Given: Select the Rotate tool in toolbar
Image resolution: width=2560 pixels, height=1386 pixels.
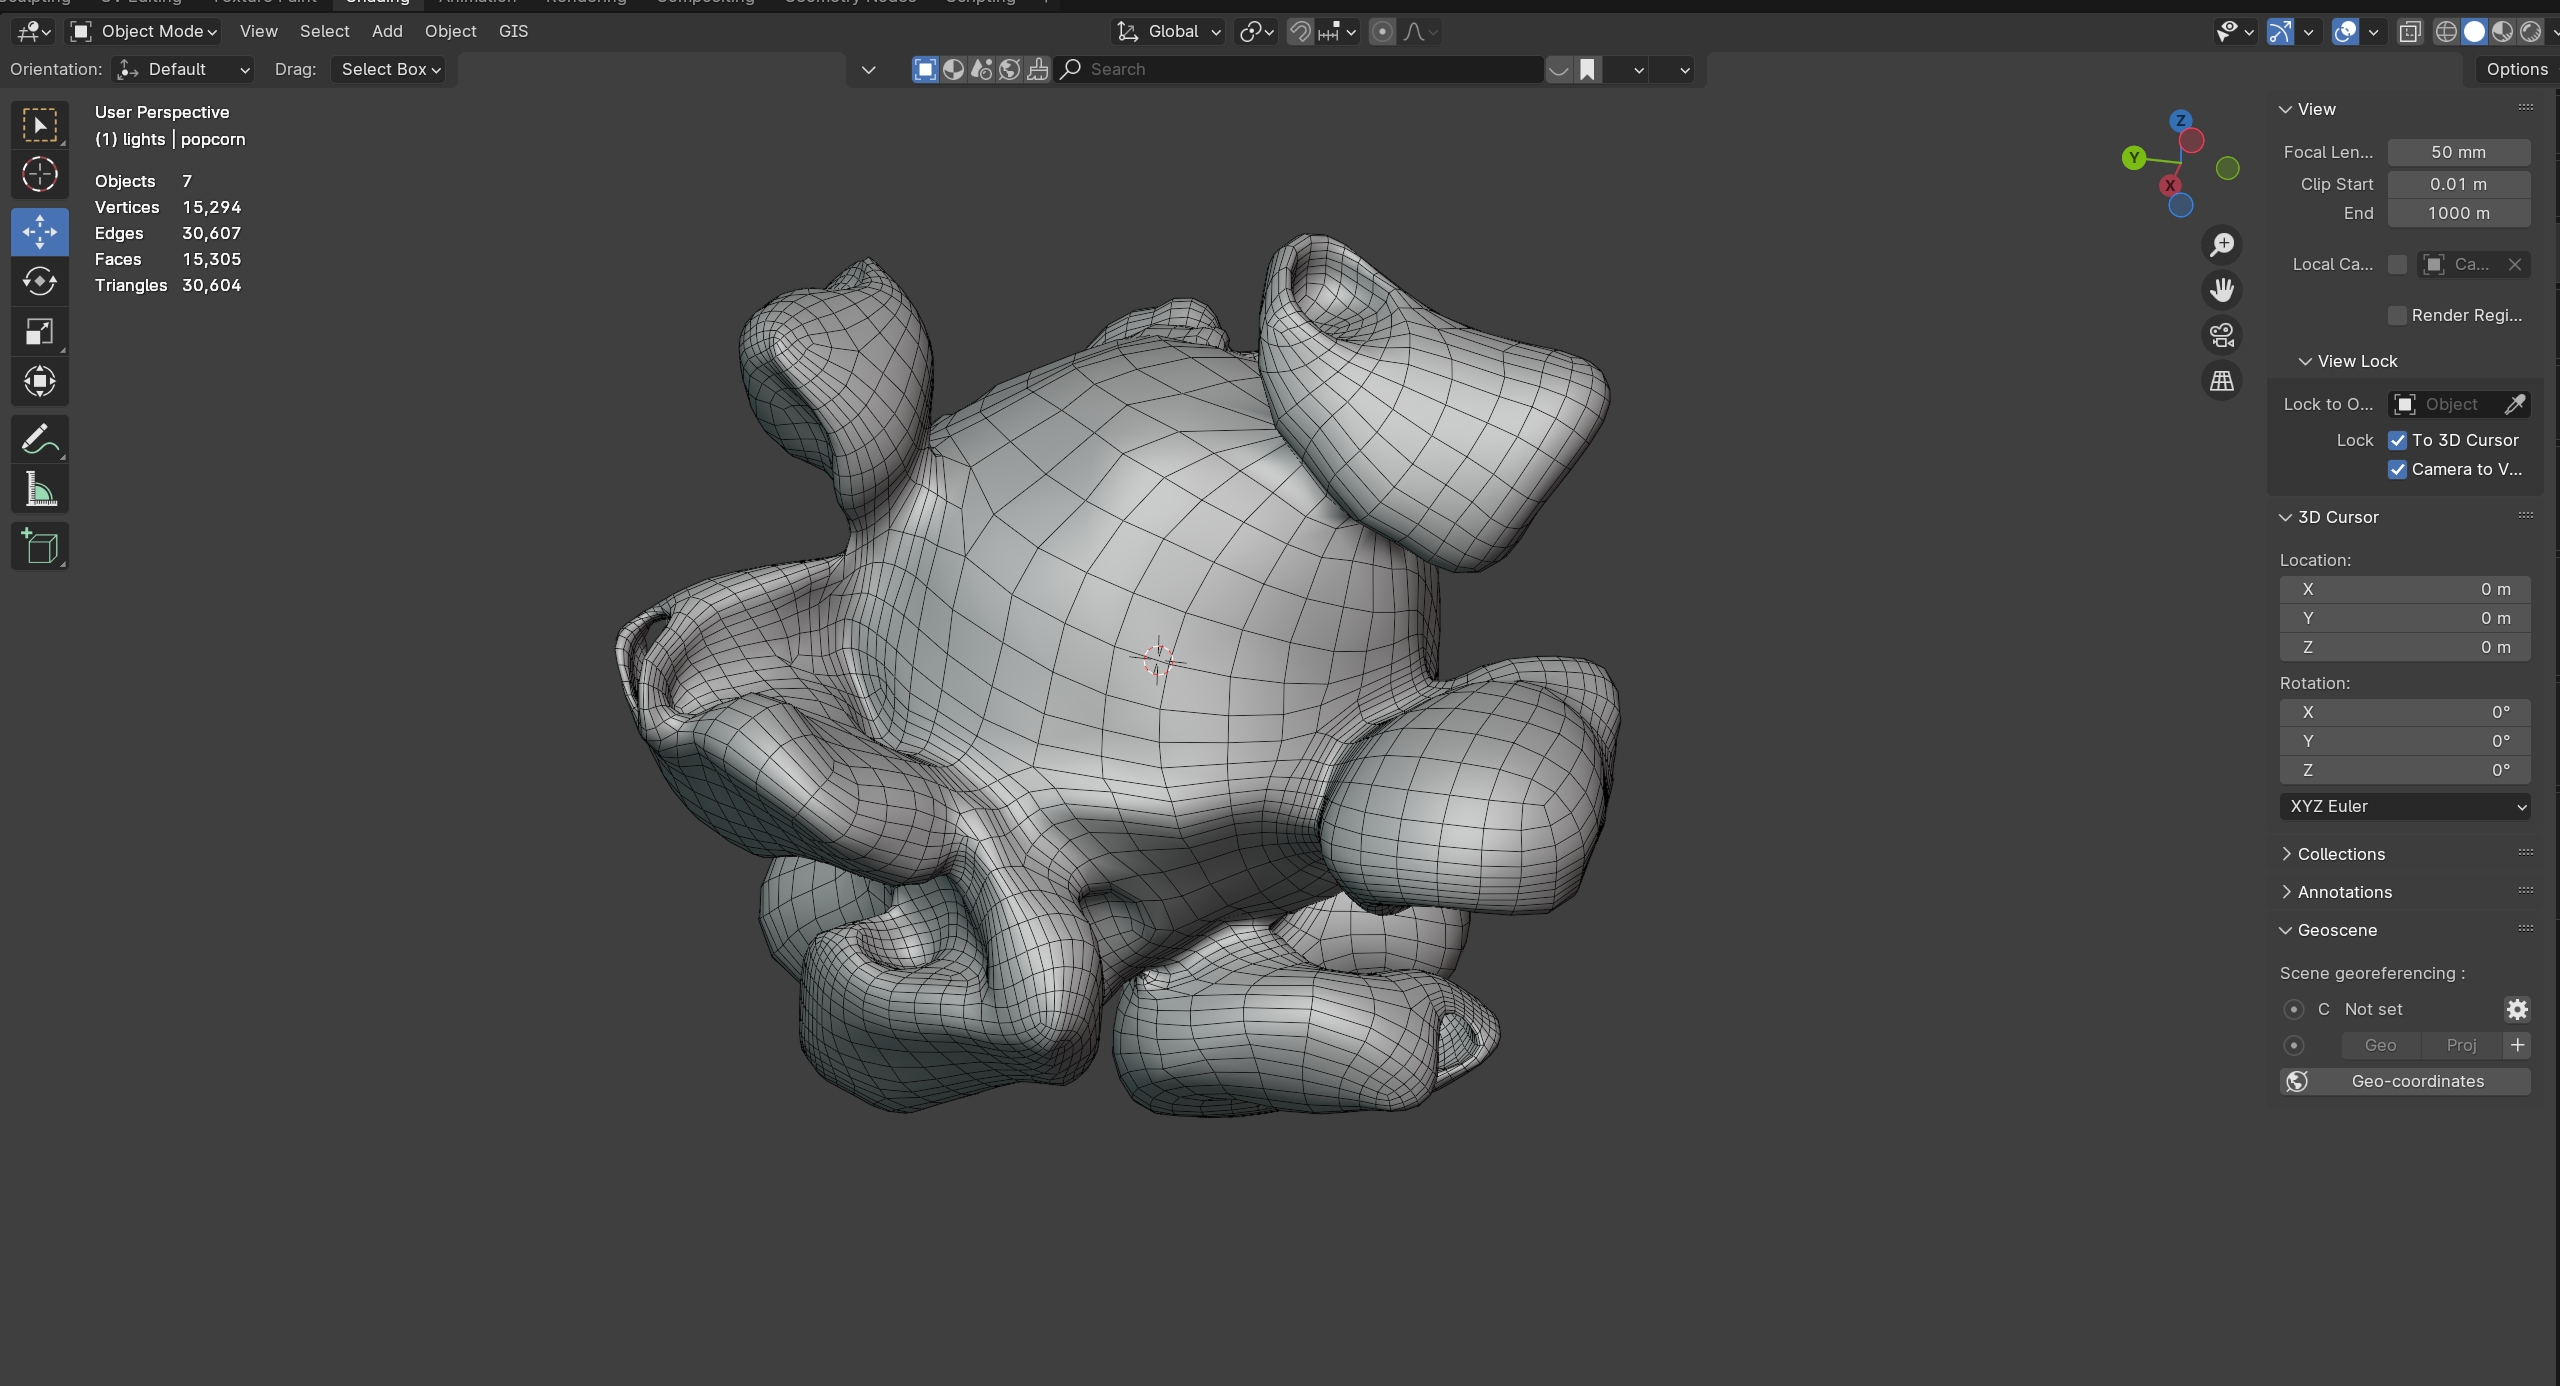Looking at the screenshot, I should [x=40, y=282].
